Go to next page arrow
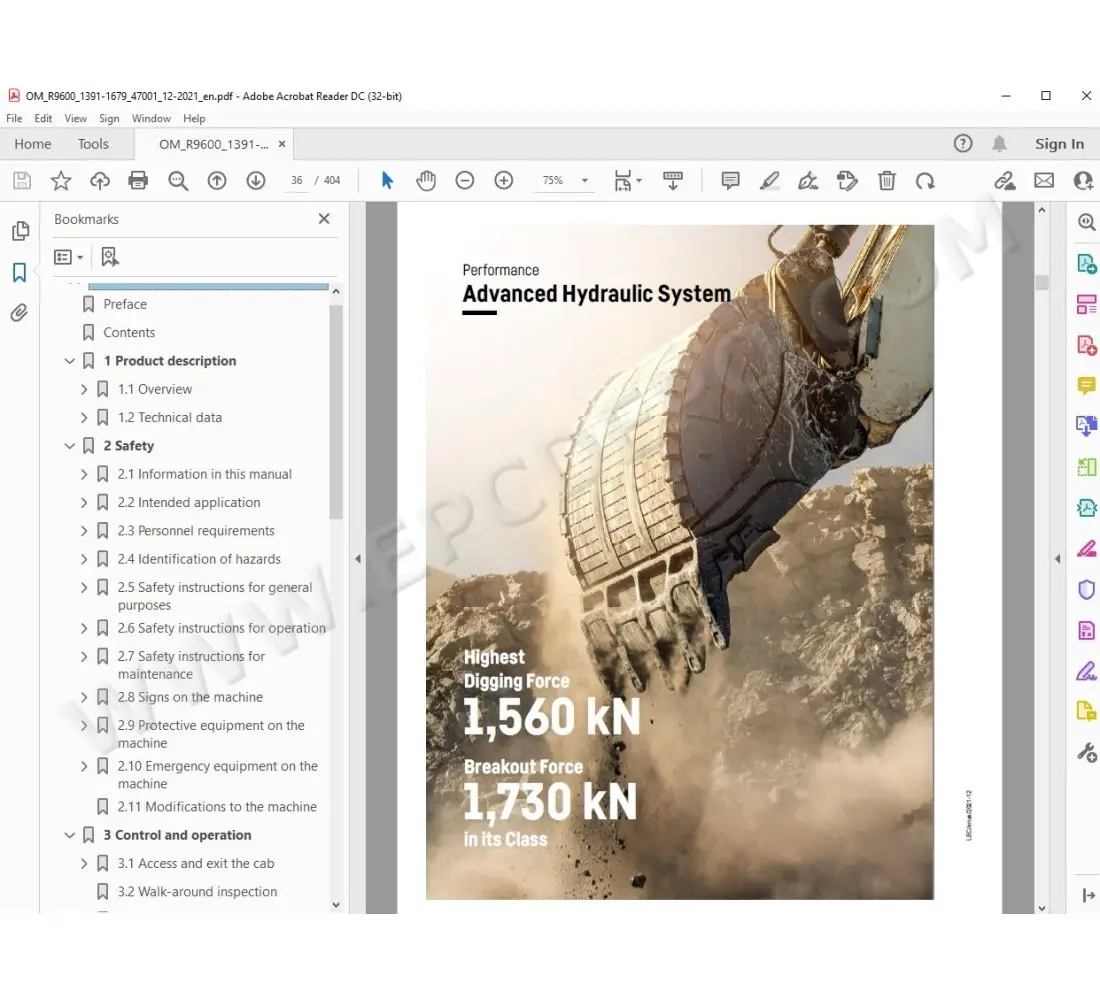This screenshot has width=1100, height=1000. tap(256, 180)
